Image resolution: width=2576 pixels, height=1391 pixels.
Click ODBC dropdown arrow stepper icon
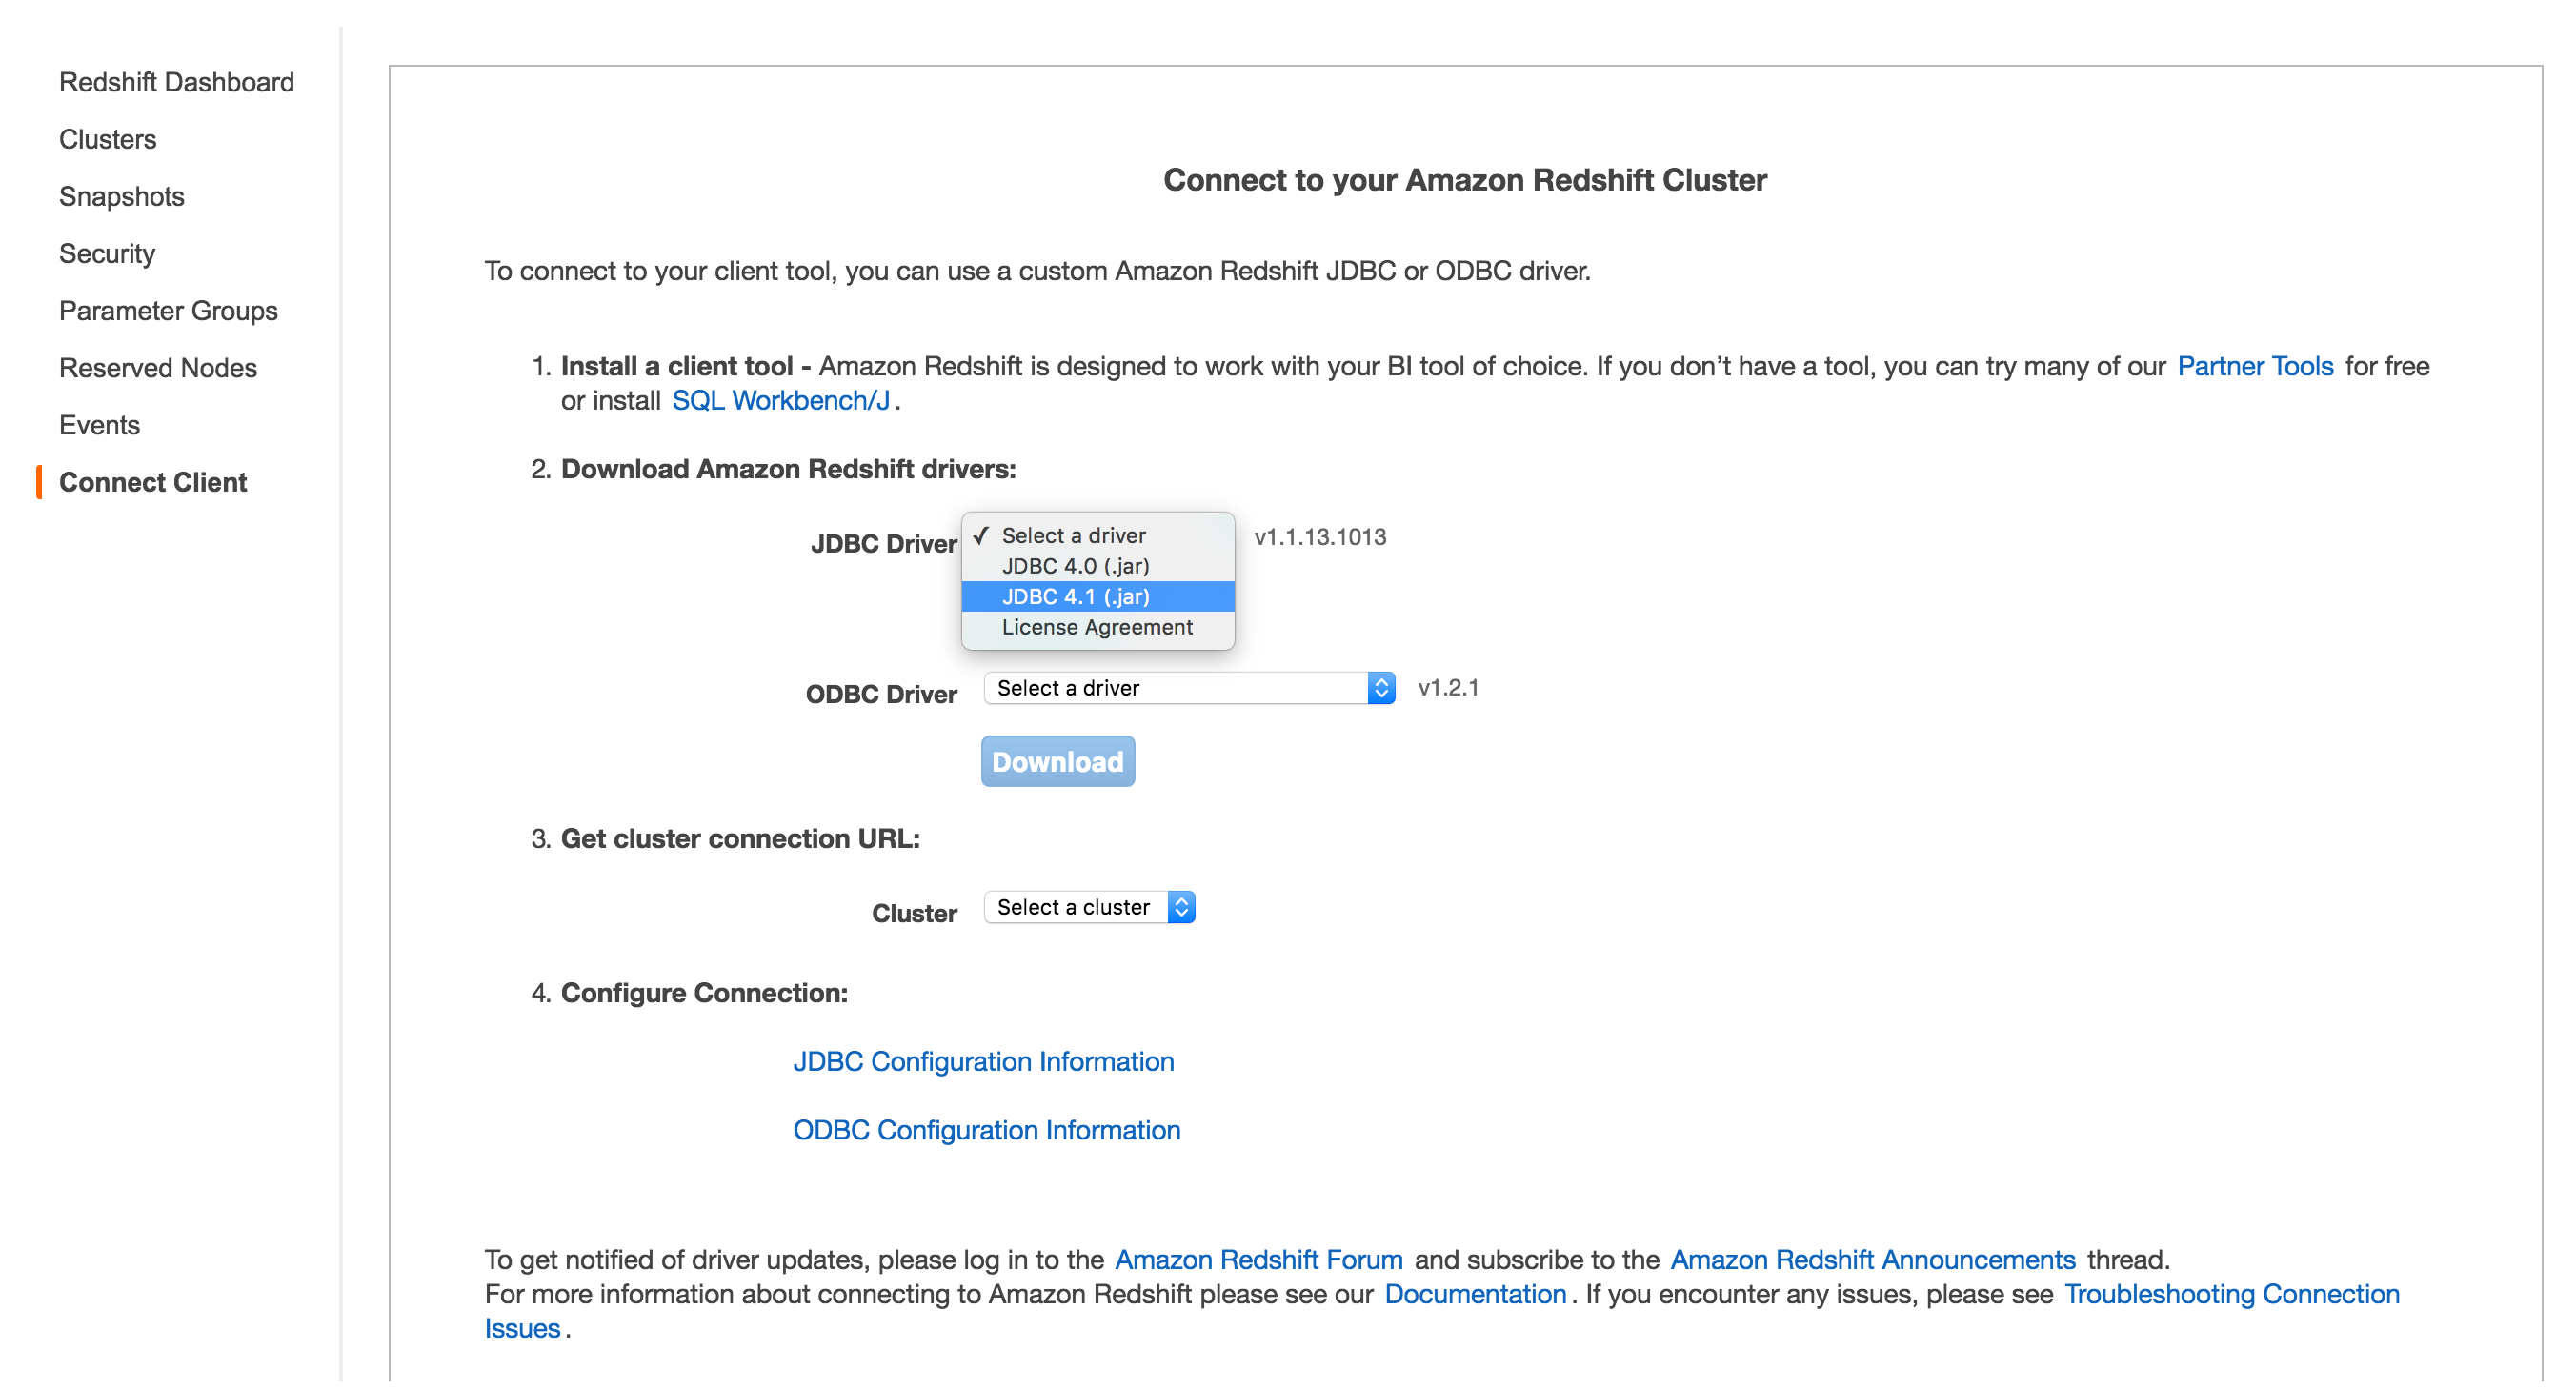pos(1381,687)
